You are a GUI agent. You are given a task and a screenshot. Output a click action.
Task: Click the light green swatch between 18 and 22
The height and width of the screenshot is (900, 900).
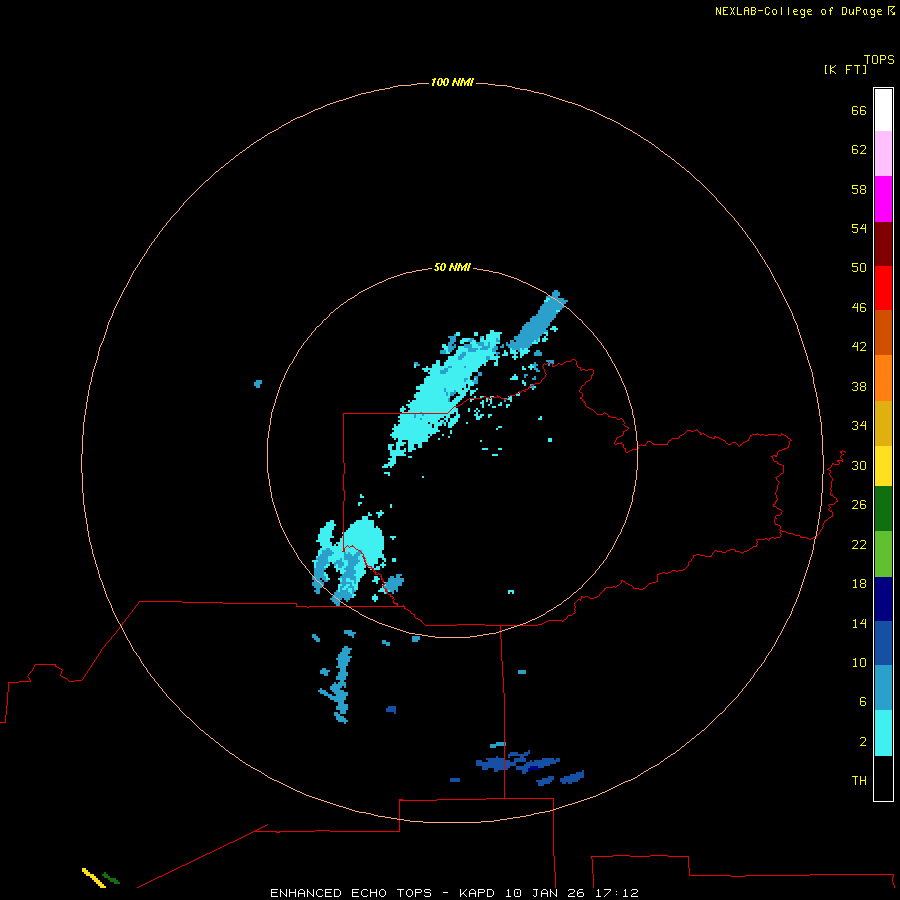883,554
